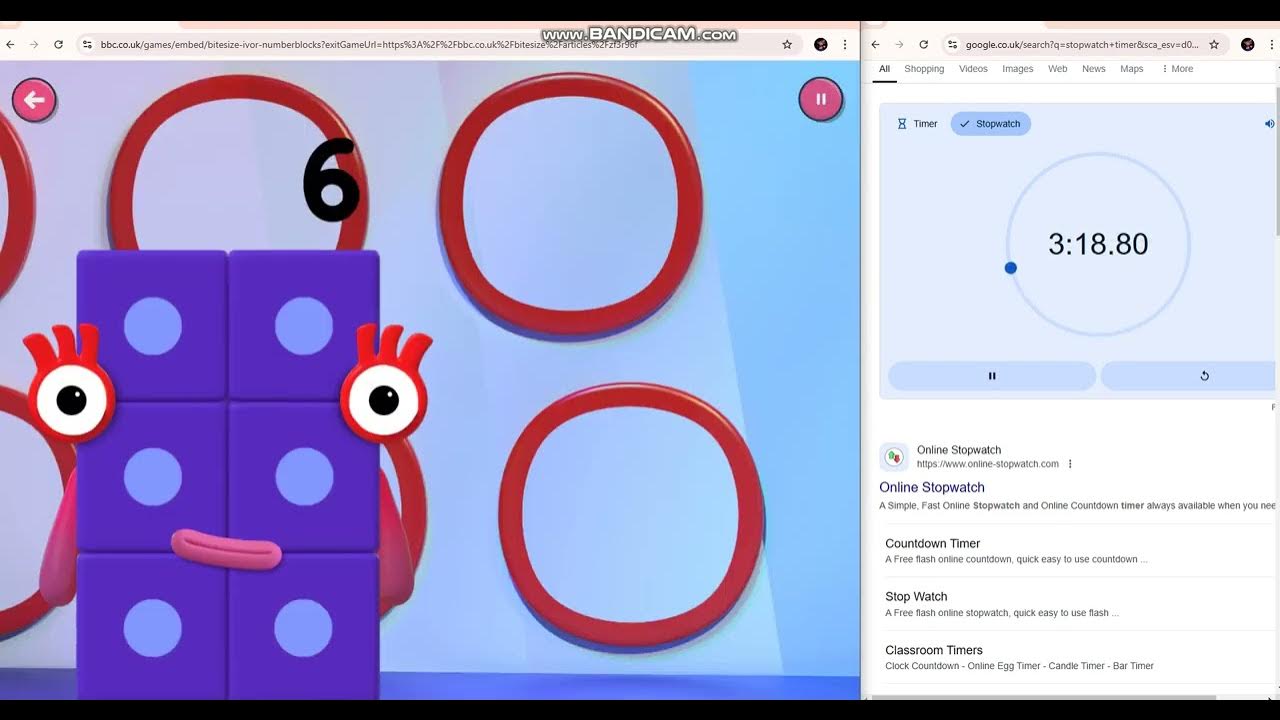Bookmark the BBC game page with the star
This screenshot has height=720, width=1280.
click(x=787, y=45)
